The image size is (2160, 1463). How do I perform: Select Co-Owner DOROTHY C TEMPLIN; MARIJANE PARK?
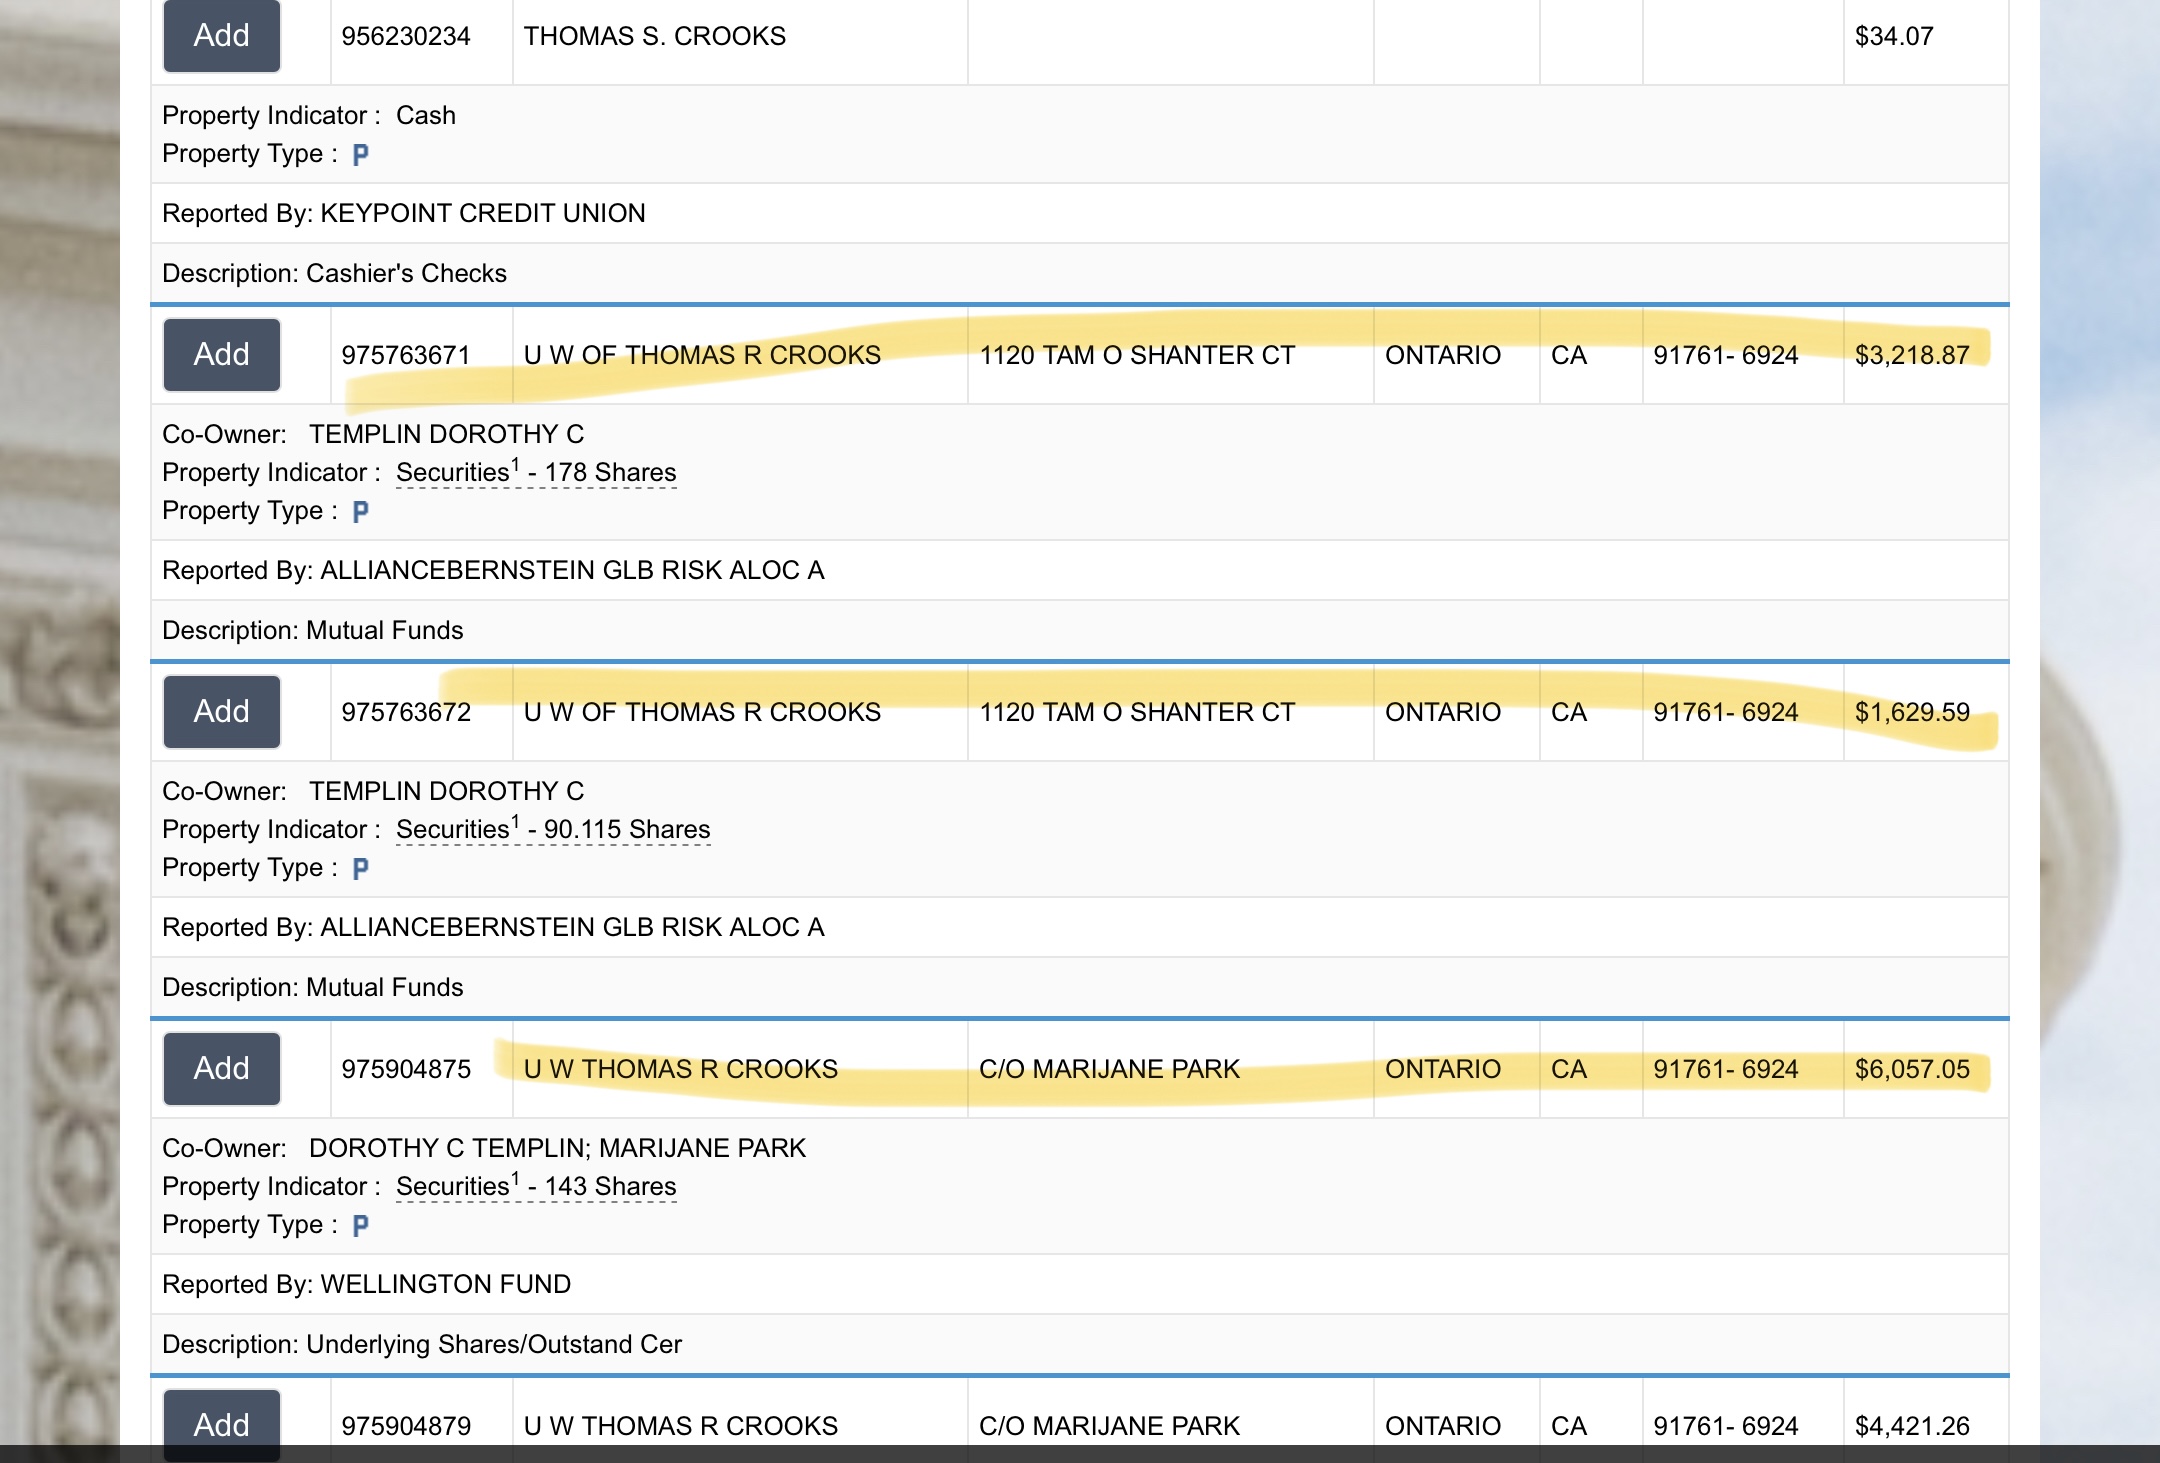click(557, 1149)
